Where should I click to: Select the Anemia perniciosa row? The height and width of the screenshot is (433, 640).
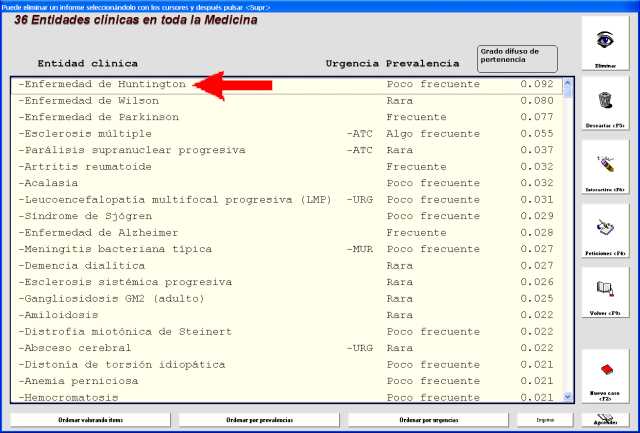click(x=287, y=381)
